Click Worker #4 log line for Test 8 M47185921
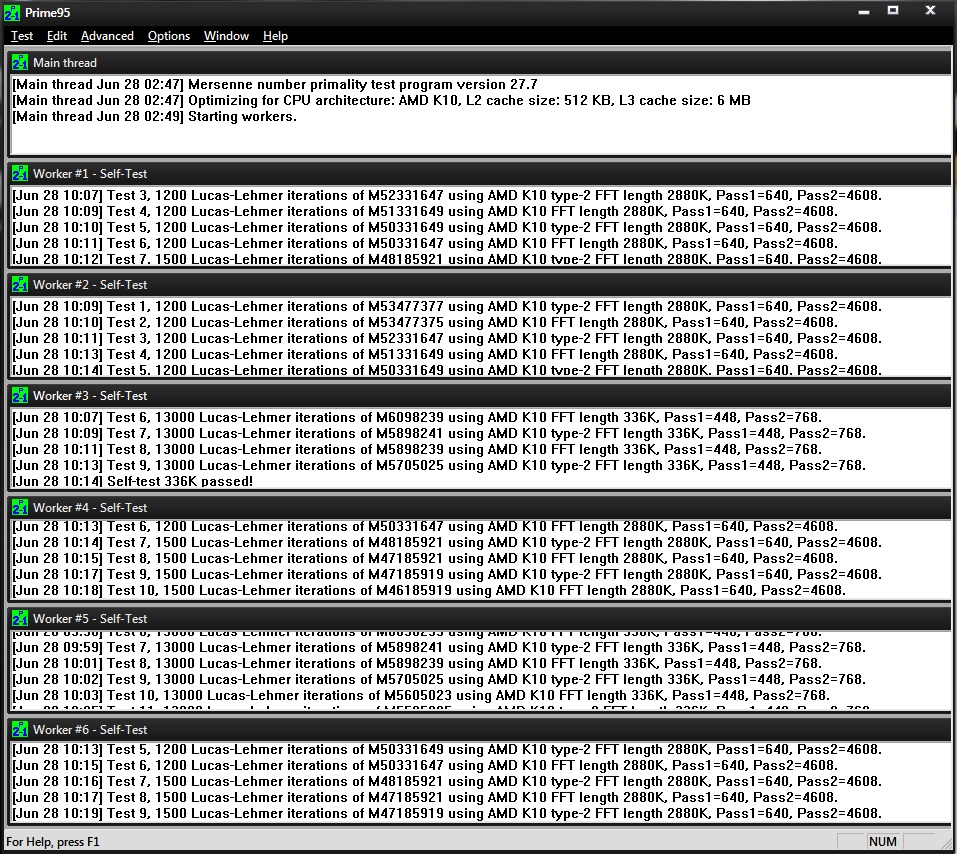Screen dimensions: 957x854 (x=425, y=558)
